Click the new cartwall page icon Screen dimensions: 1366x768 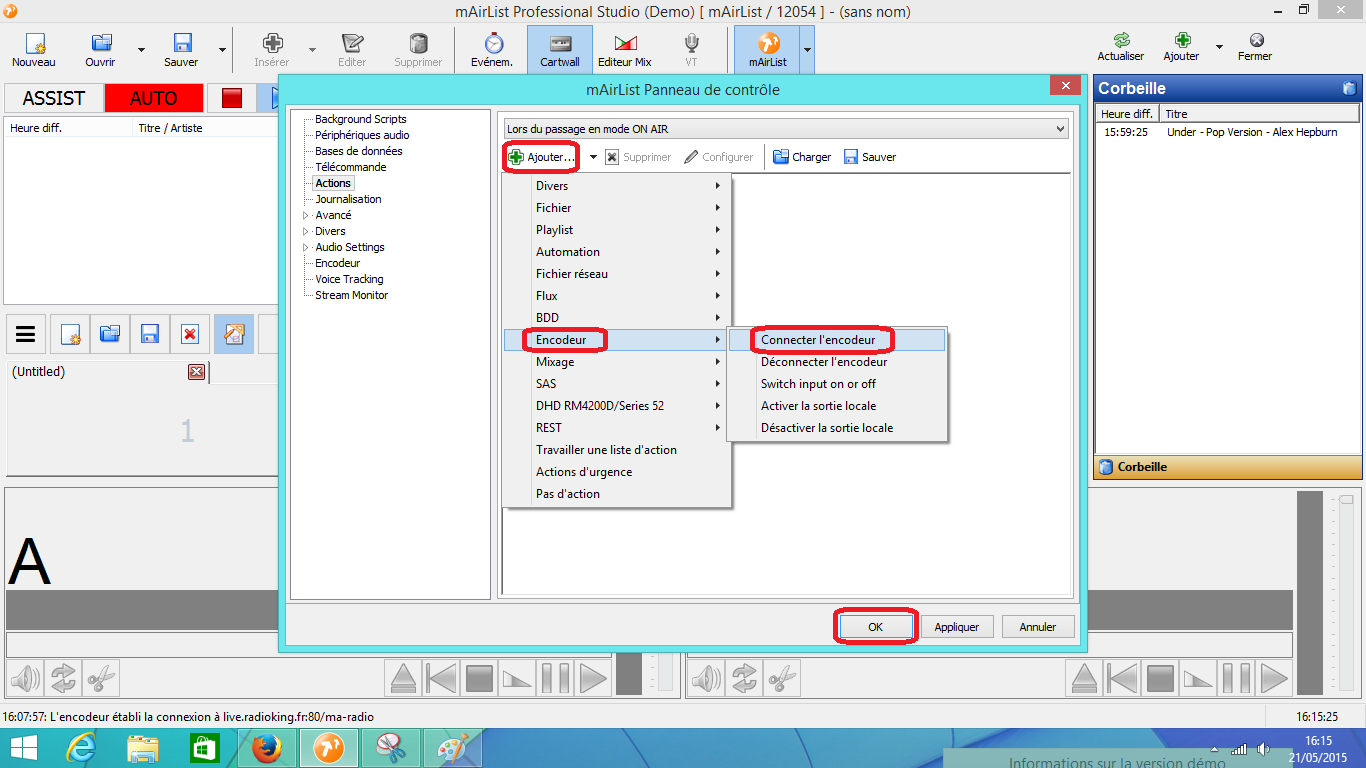pyautogui.click(x=70, y=334)
